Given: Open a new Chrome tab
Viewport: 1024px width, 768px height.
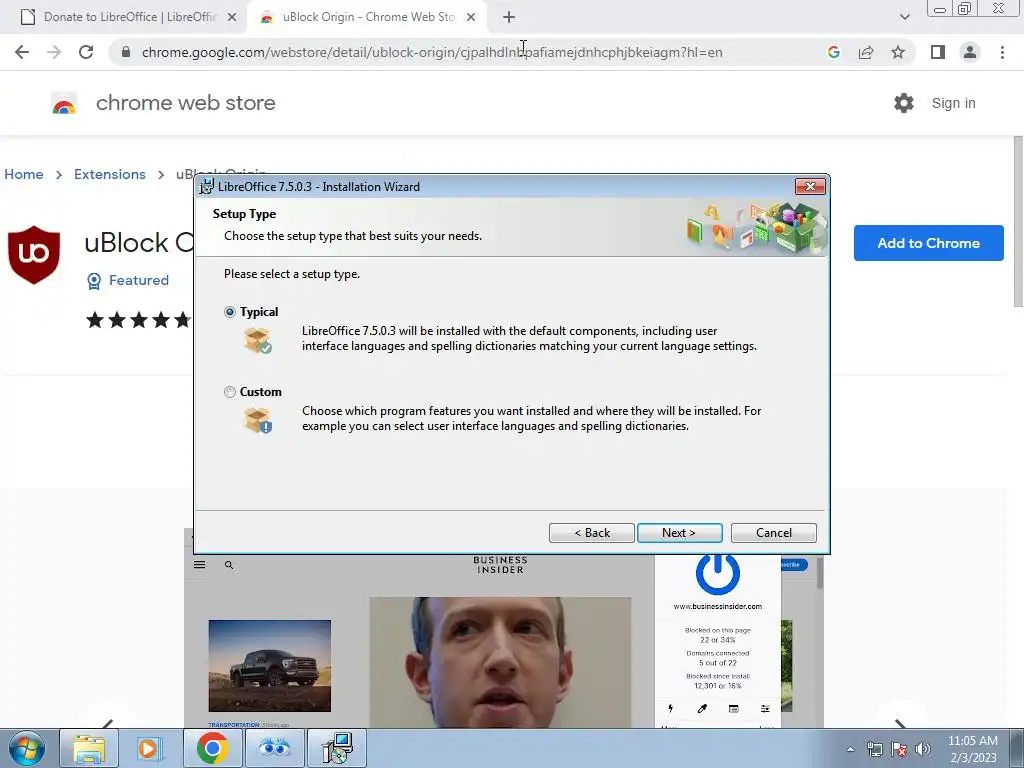Looking at the screenshot, I should (509, 17).
